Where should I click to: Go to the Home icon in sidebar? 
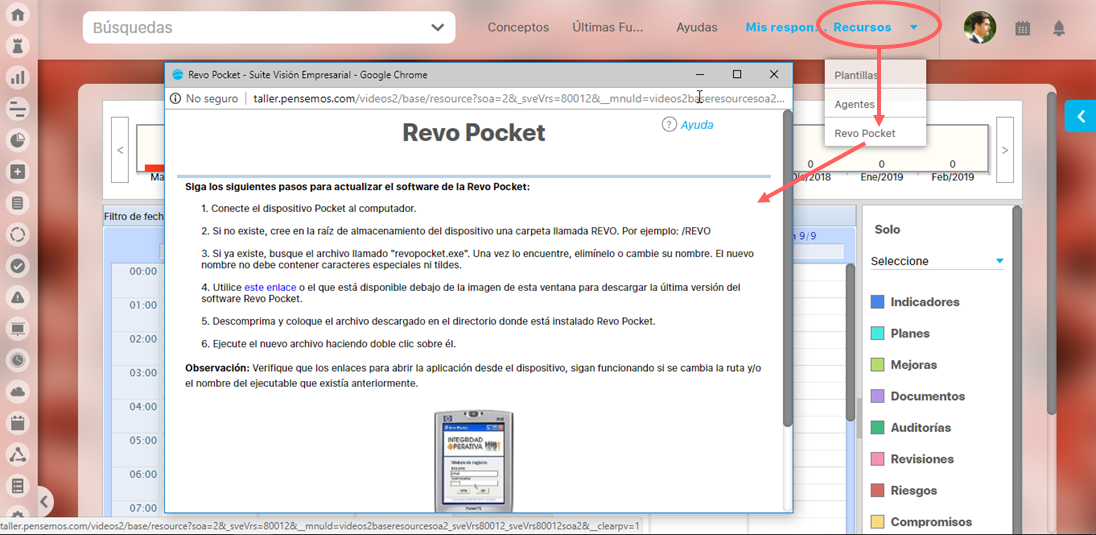17,14
